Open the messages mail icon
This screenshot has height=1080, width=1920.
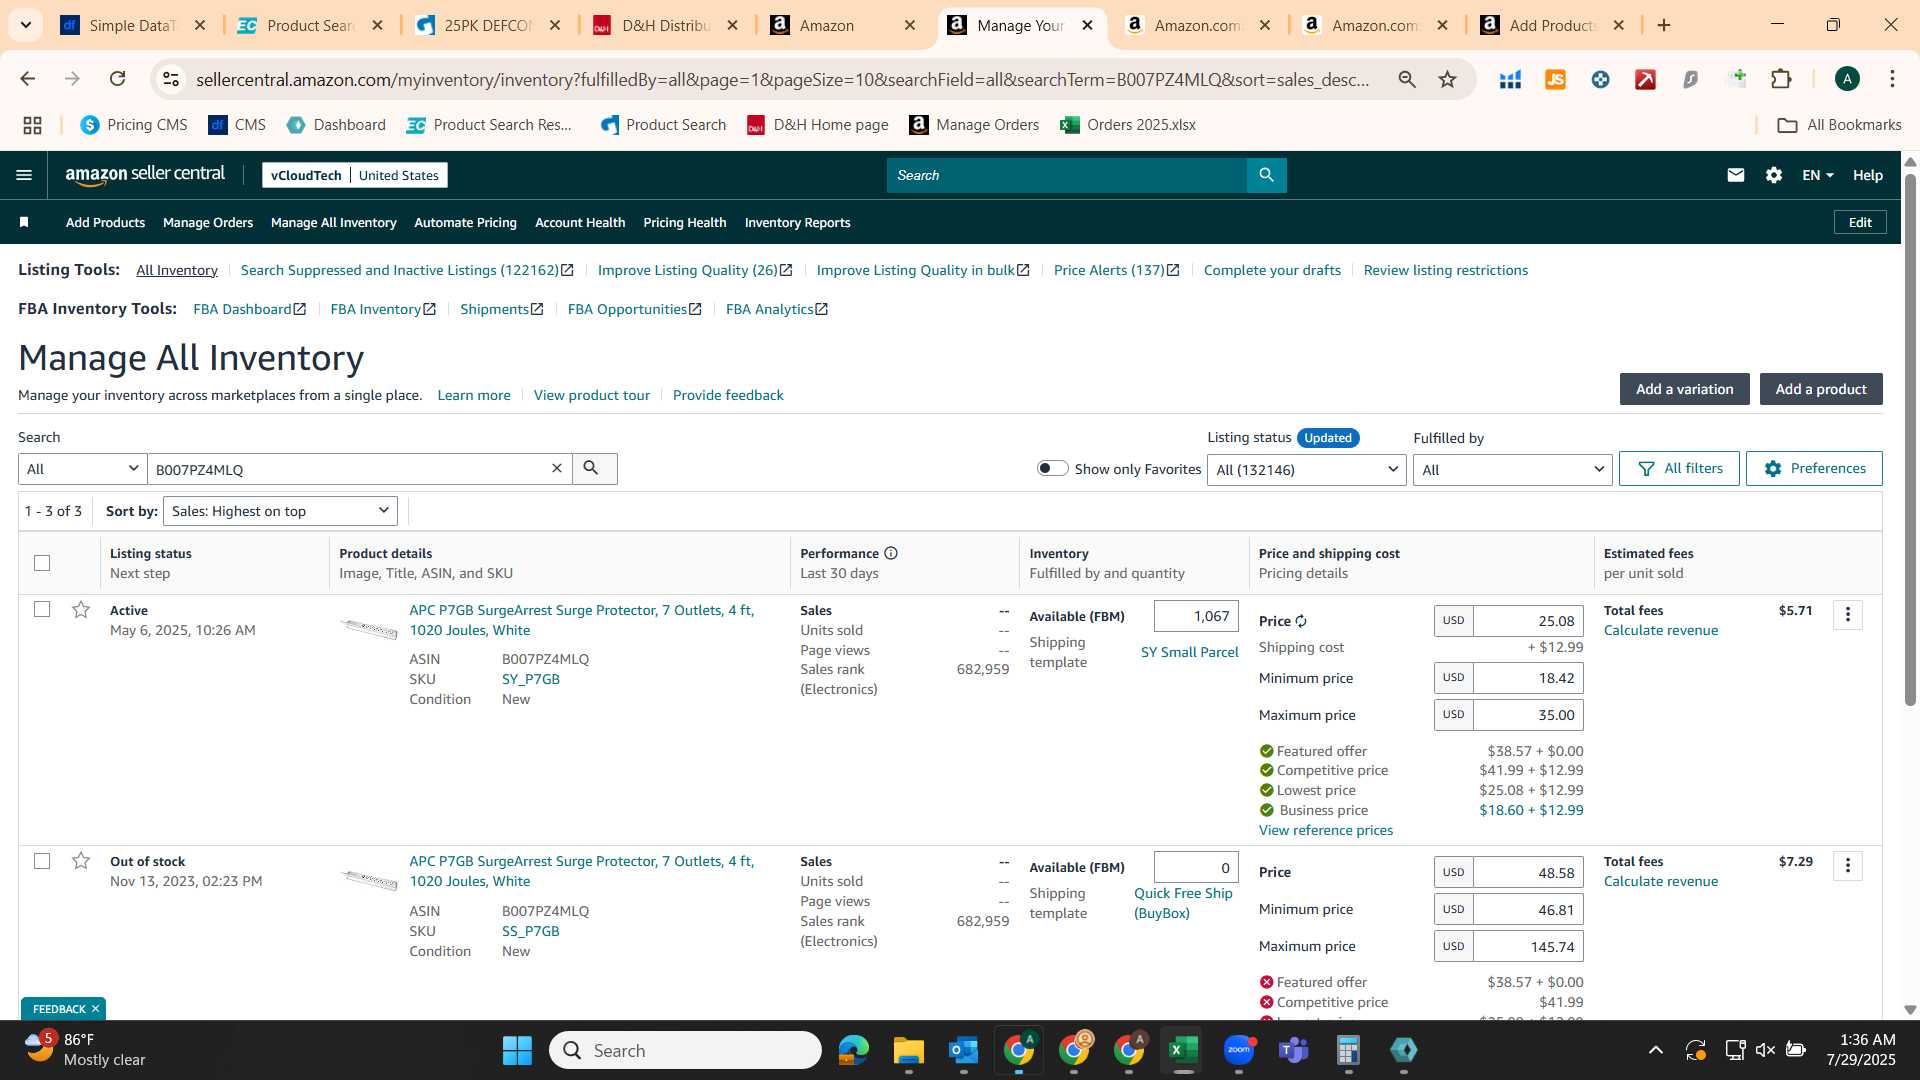pos(1736,175)
